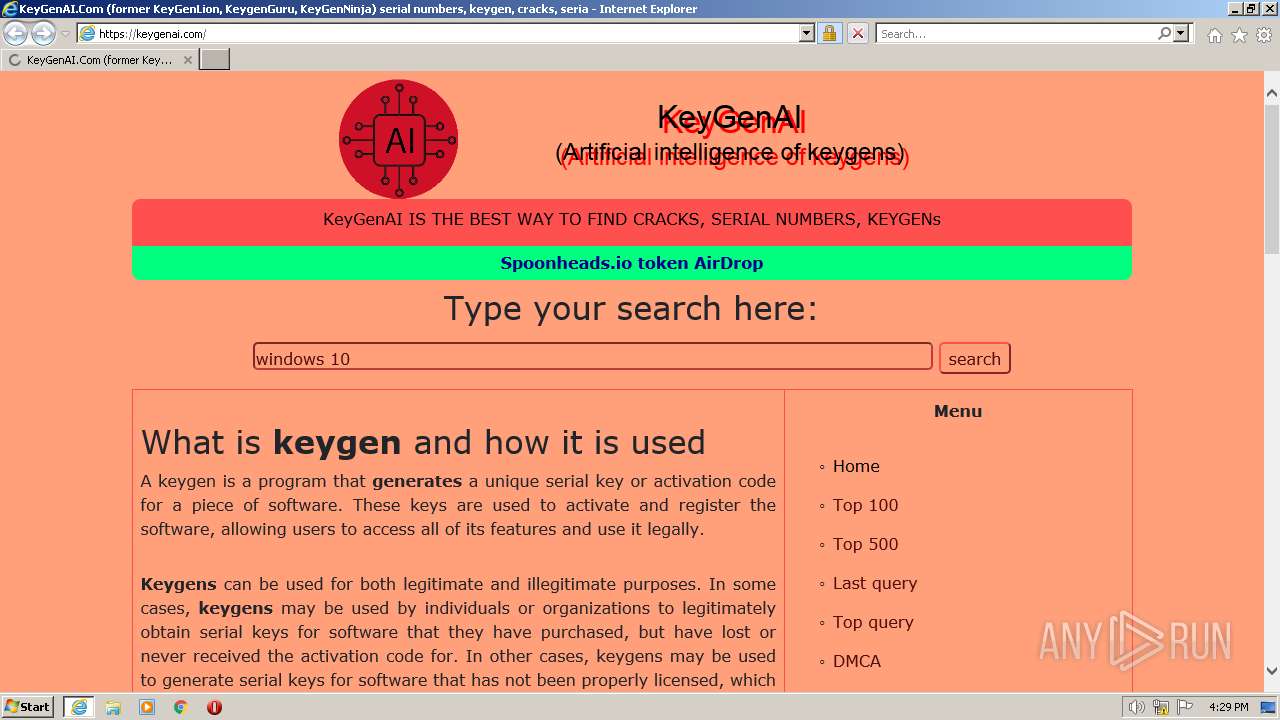
Task: Click the Menu heading text
Action: click(x=958, y=411)
